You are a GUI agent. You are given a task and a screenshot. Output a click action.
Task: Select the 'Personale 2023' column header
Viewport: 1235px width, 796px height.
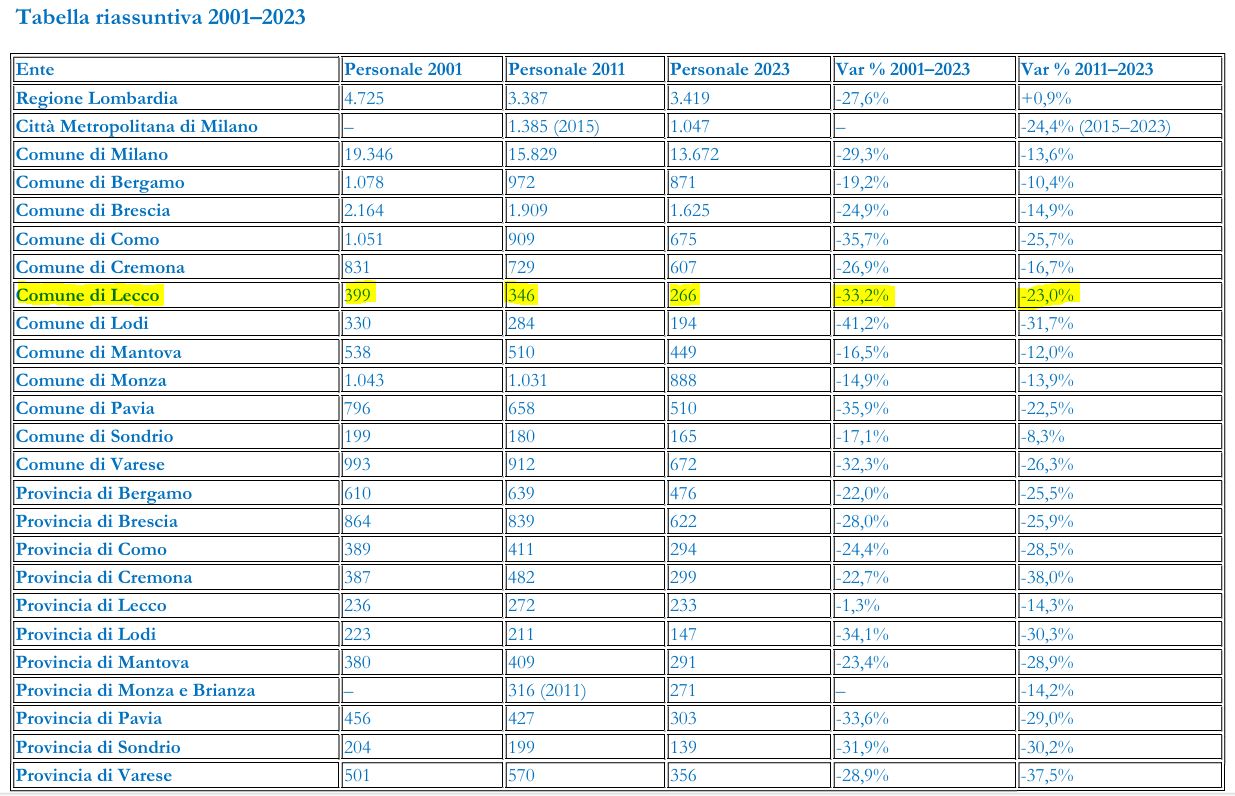click(x=729, y=69)
